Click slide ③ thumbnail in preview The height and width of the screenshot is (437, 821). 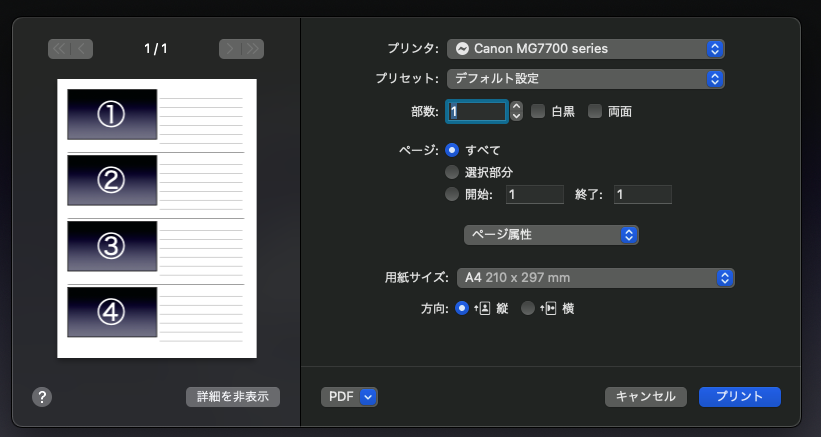(112, 246)
